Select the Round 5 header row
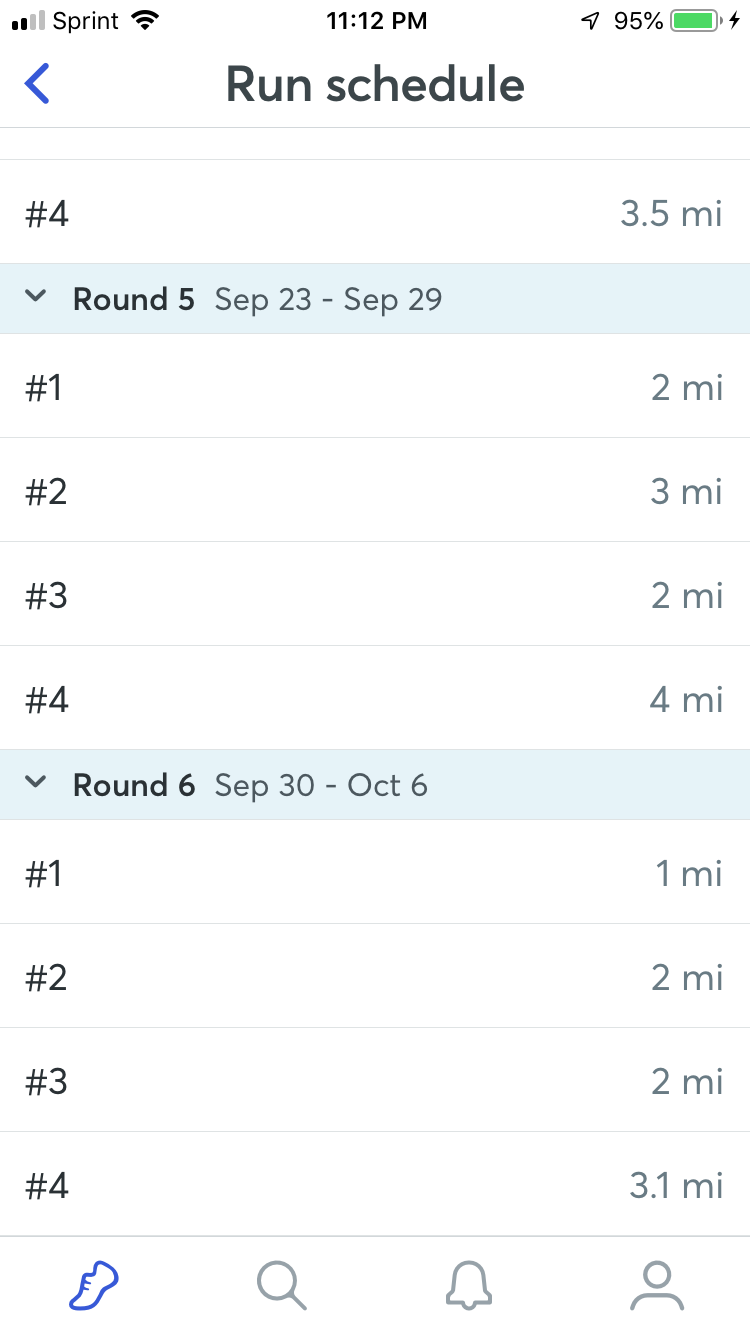This screenshot has width=750, height=1334. [375, 299]
